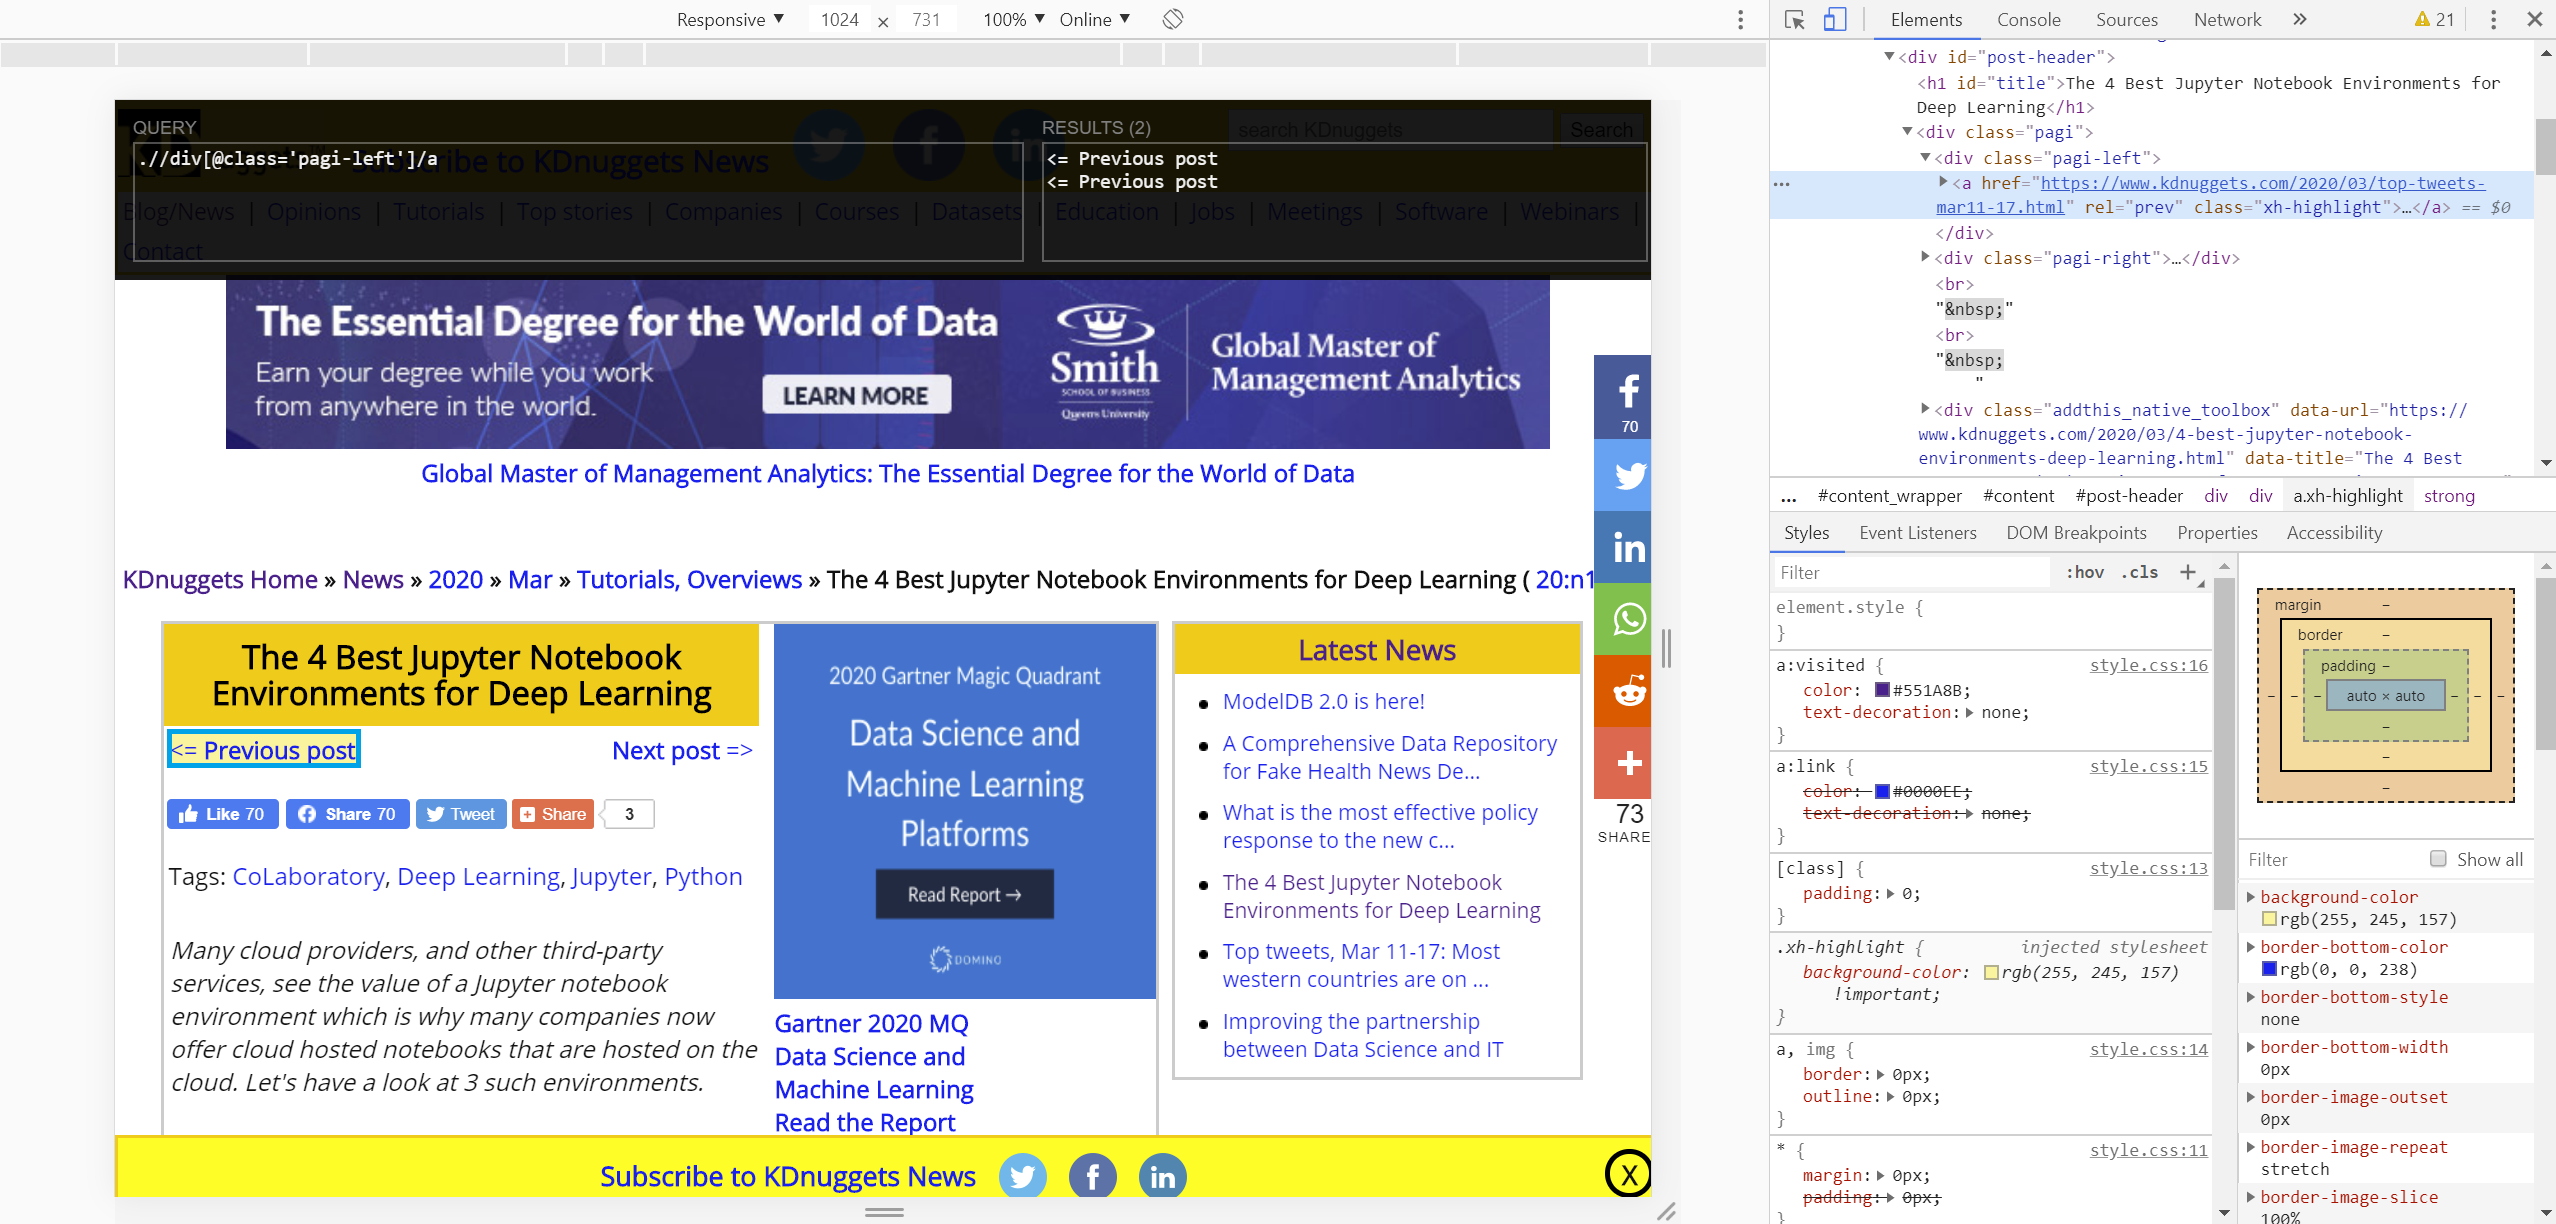Select #content_wrapper in the breadcrumb
The image size is (2556, 1224).
[x=1890, y=495]
